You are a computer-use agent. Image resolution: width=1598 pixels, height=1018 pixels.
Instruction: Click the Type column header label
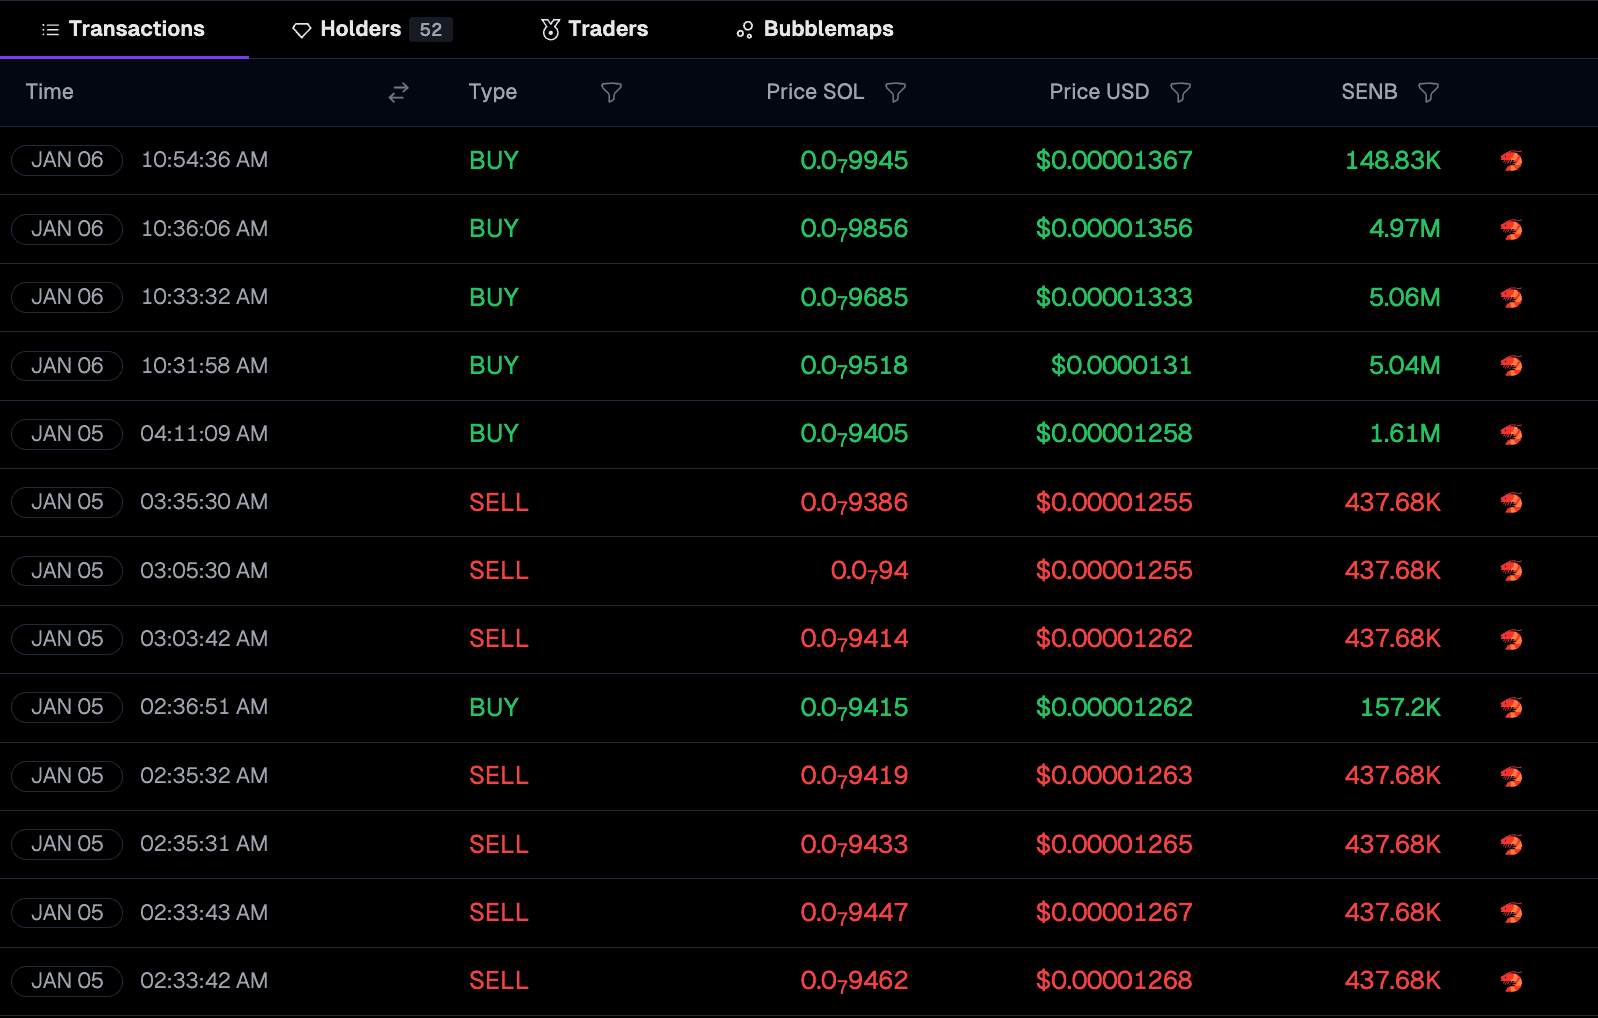tap(493, 92)
